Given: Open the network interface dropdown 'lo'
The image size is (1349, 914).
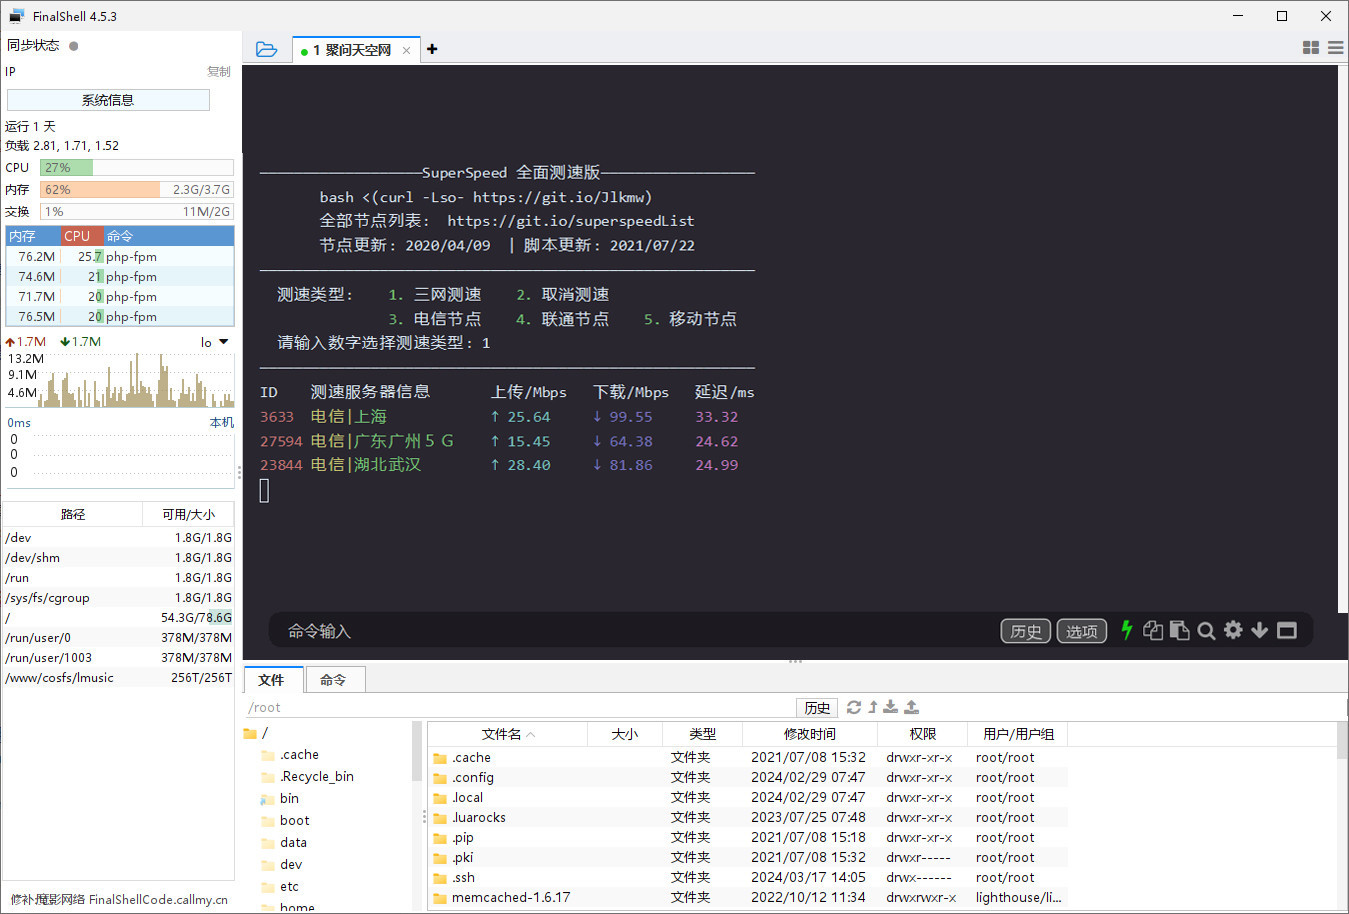Looking at the screenshot, I should click(x=214, y=342).
